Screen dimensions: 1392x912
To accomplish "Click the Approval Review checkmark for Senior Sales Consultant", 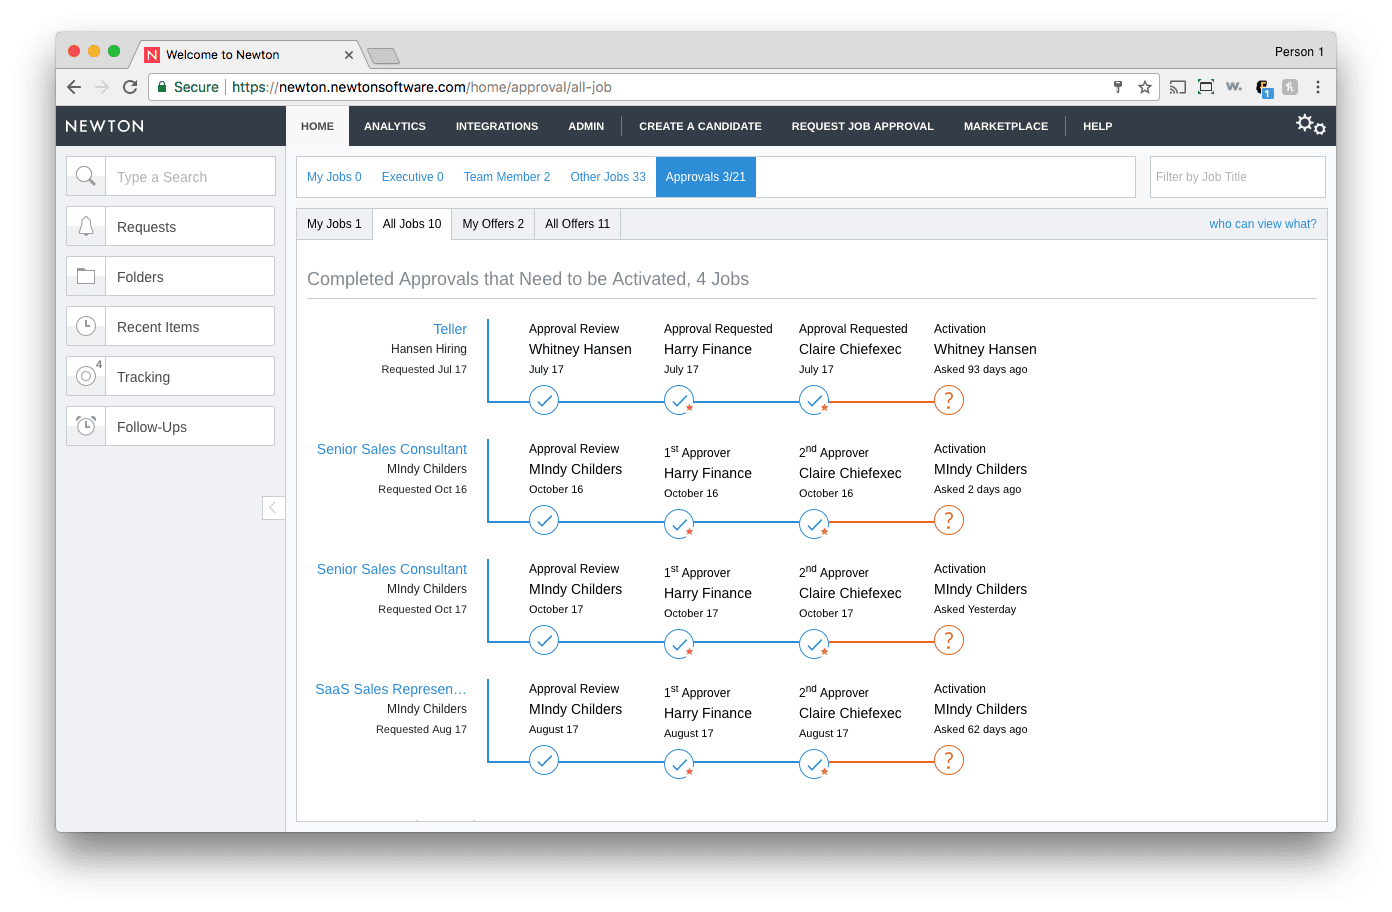I will pyautogui.click(x=544, y=520).
